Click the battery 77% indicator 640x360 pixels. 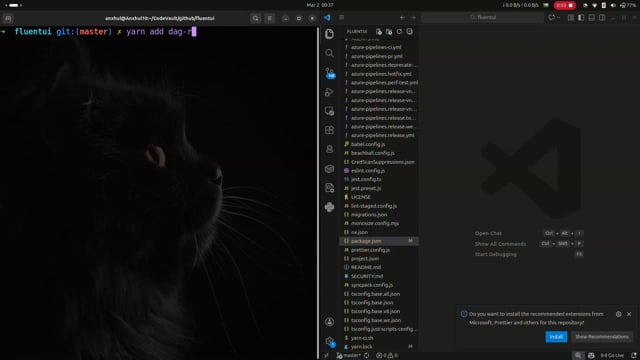coord(628,5)
